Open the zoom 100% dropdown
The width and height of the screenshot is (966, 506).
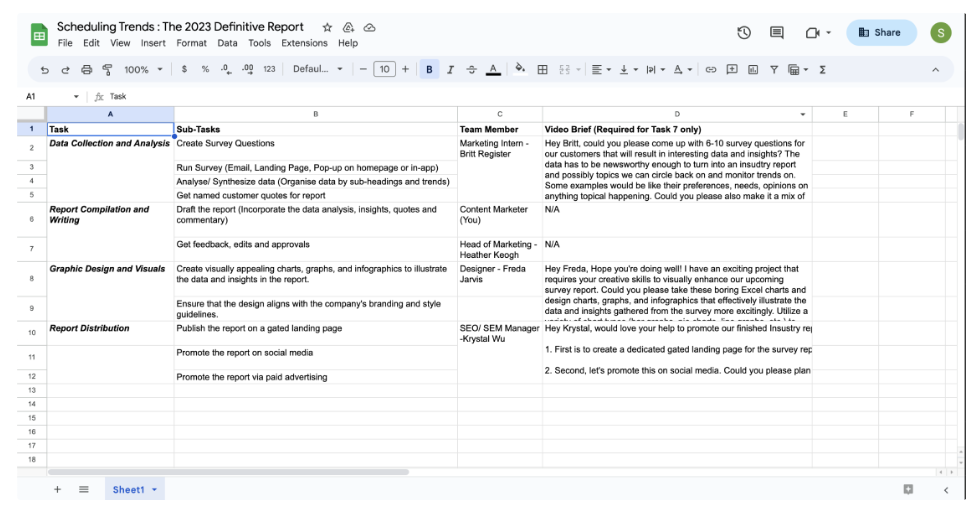[x=143, y=70]
